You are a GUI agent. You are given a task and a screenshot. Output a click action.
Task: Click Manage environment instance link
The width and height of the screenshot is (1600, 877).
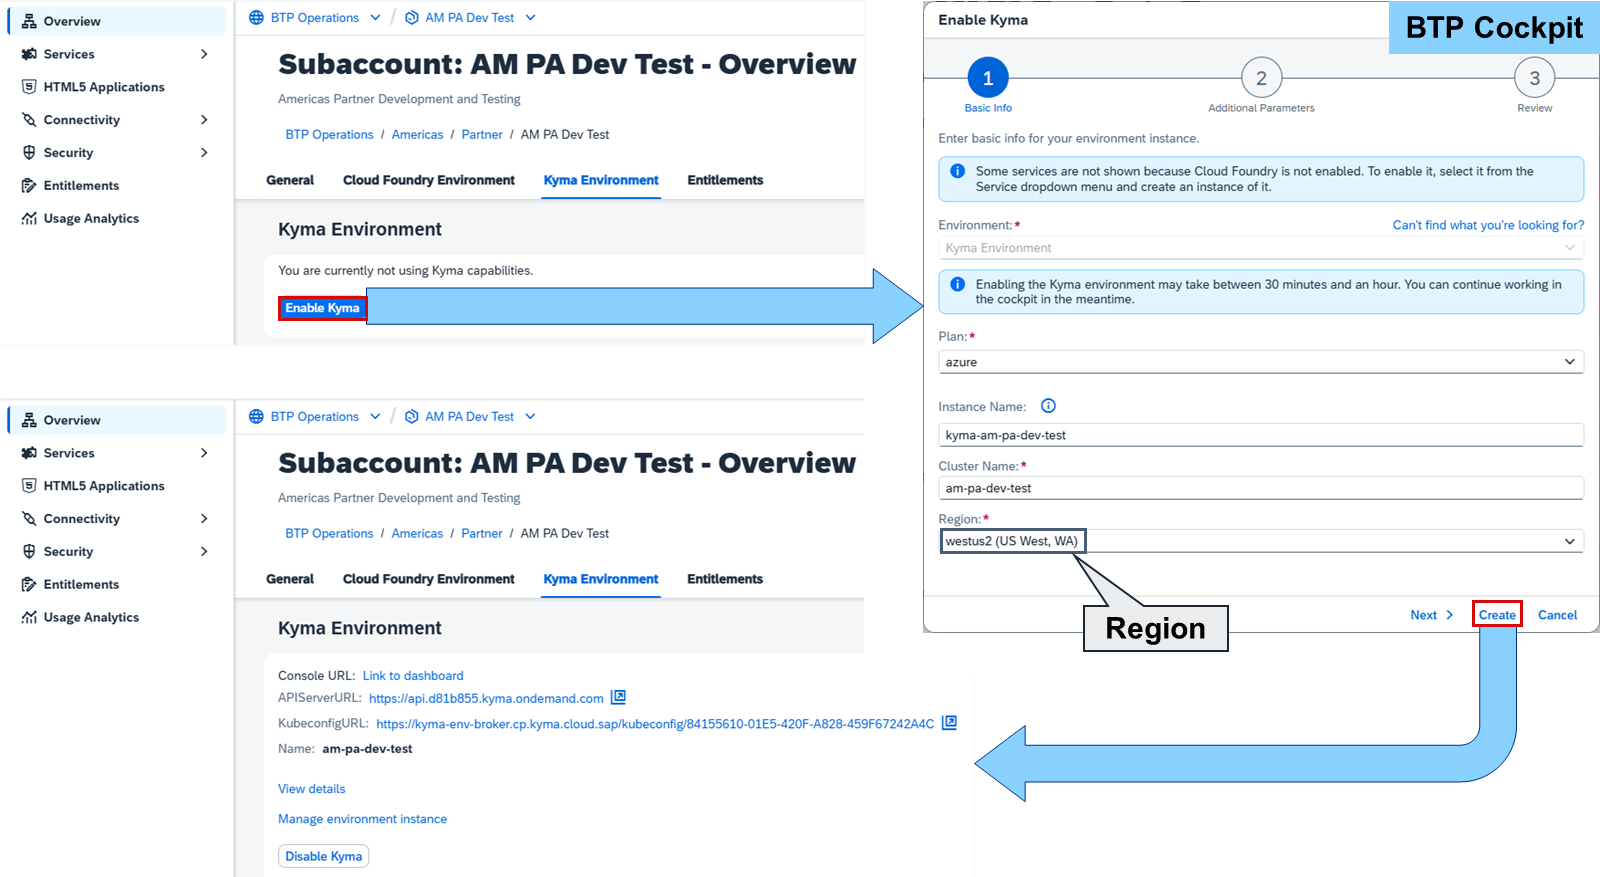363,819
